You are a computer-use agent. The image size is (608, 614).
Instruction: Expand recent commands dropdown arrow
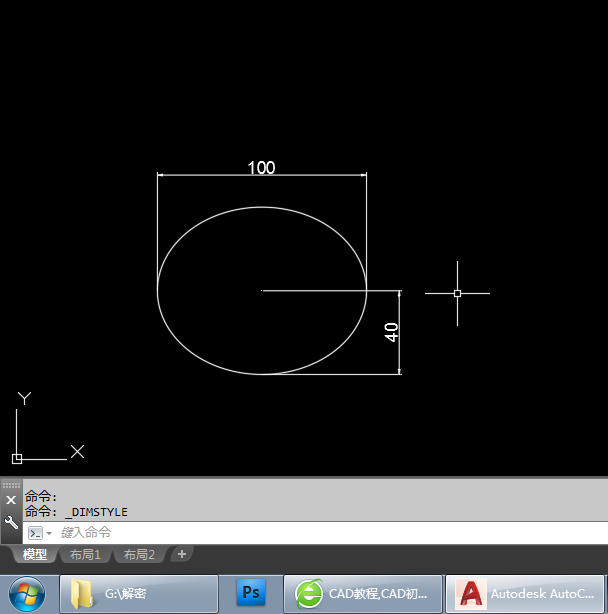click(49, 533)
